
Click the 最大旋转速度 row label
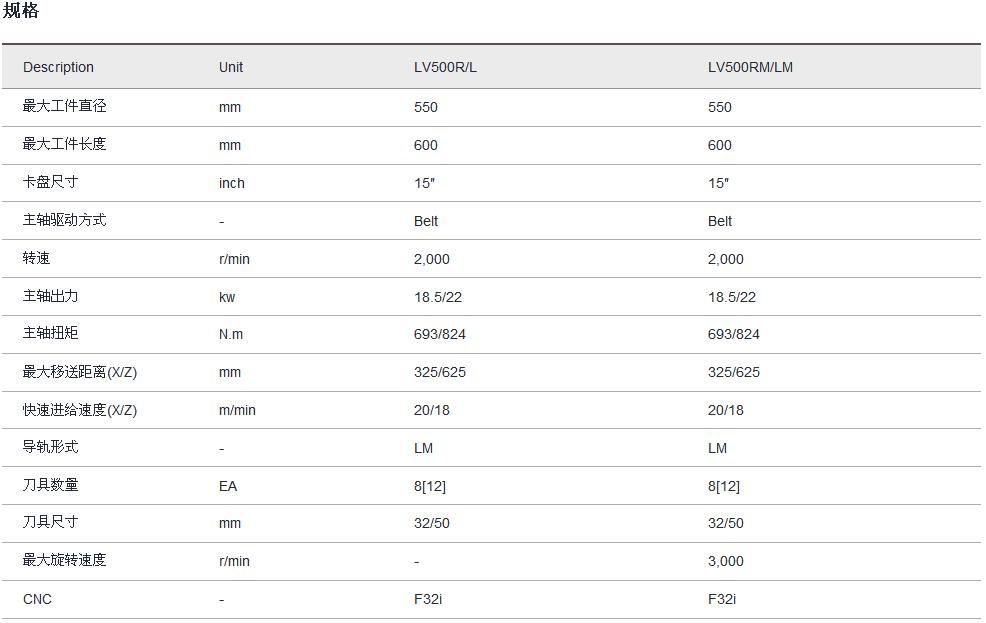pos(64,560)
